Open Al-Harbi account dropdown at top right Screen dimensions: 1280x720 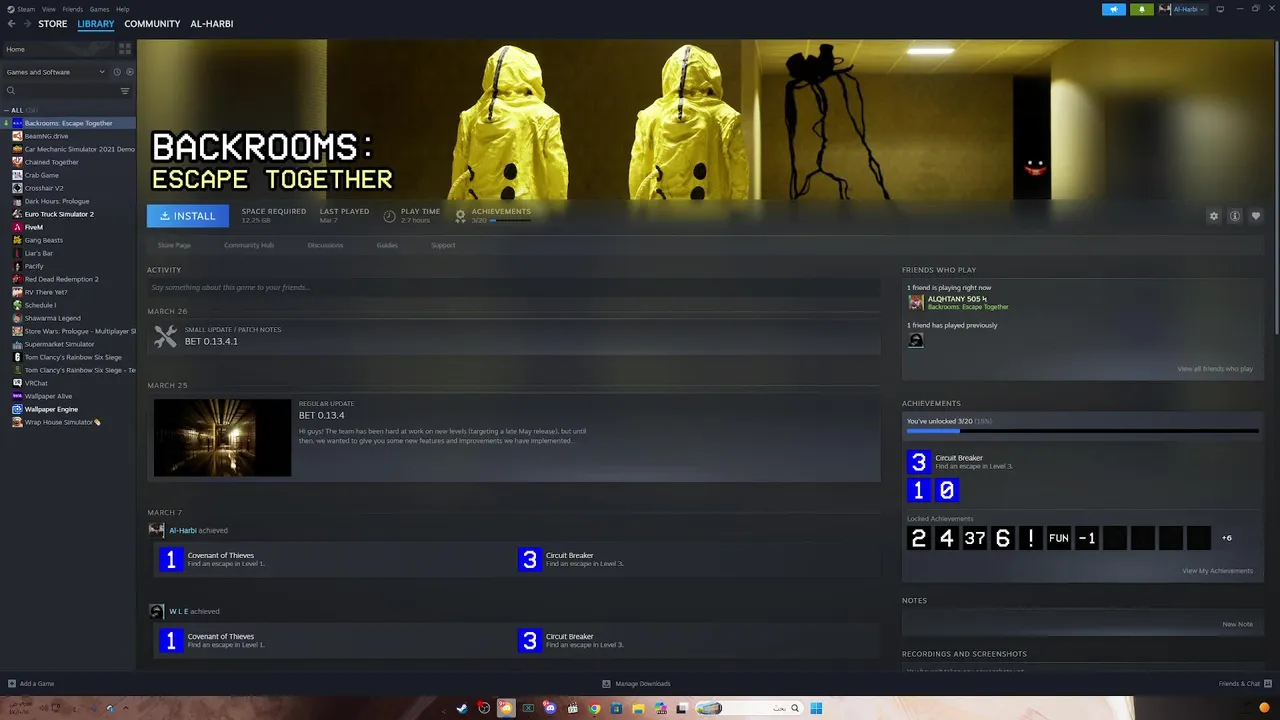pos(1182,9)
